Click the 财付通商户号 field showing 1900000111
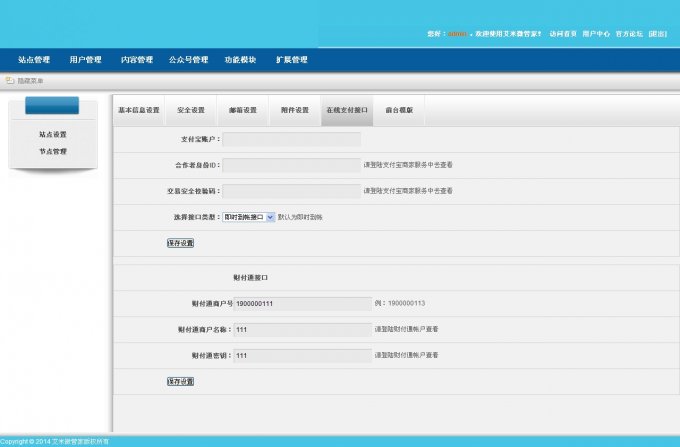Viewport: 680px width, 447px height. 303,303
